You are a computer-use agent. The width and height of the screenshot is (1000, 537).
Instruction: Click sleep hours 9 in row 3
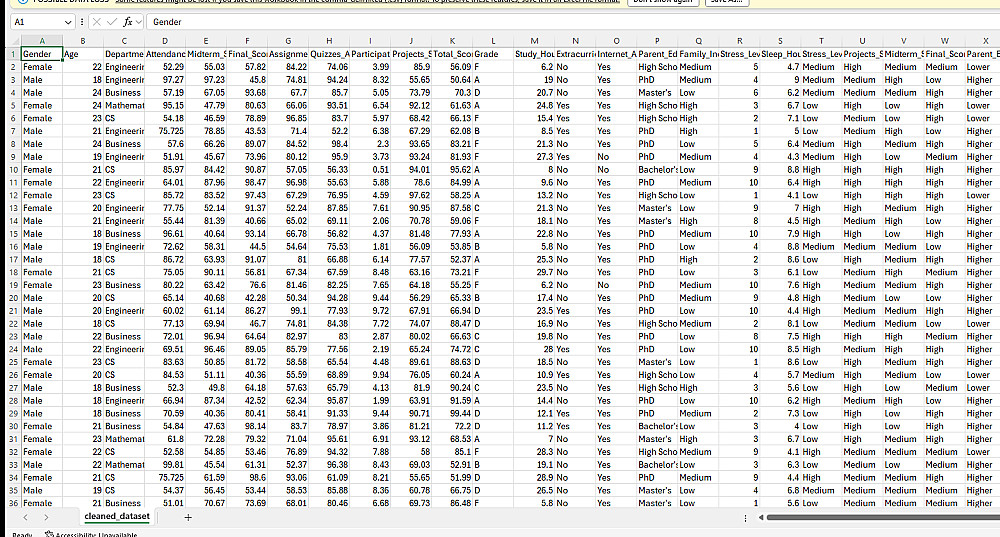[780, 80]
